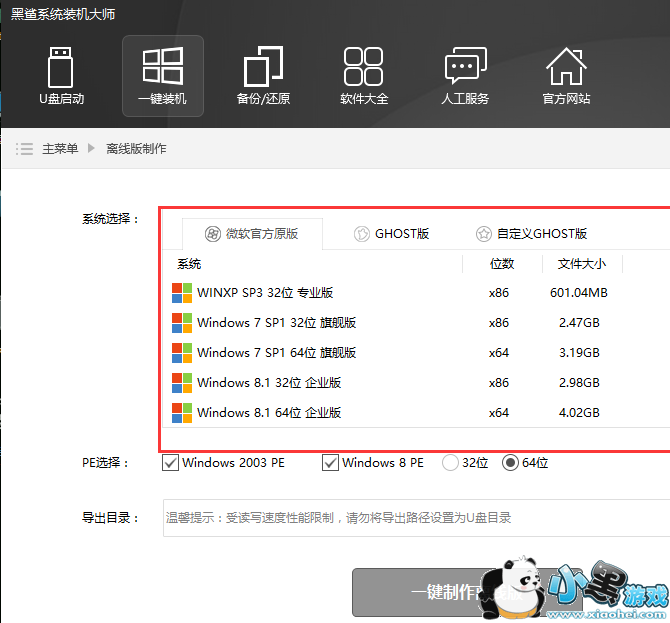
Task: Click the 4.02GB file size cell
Action: click(x=579, y=413)
